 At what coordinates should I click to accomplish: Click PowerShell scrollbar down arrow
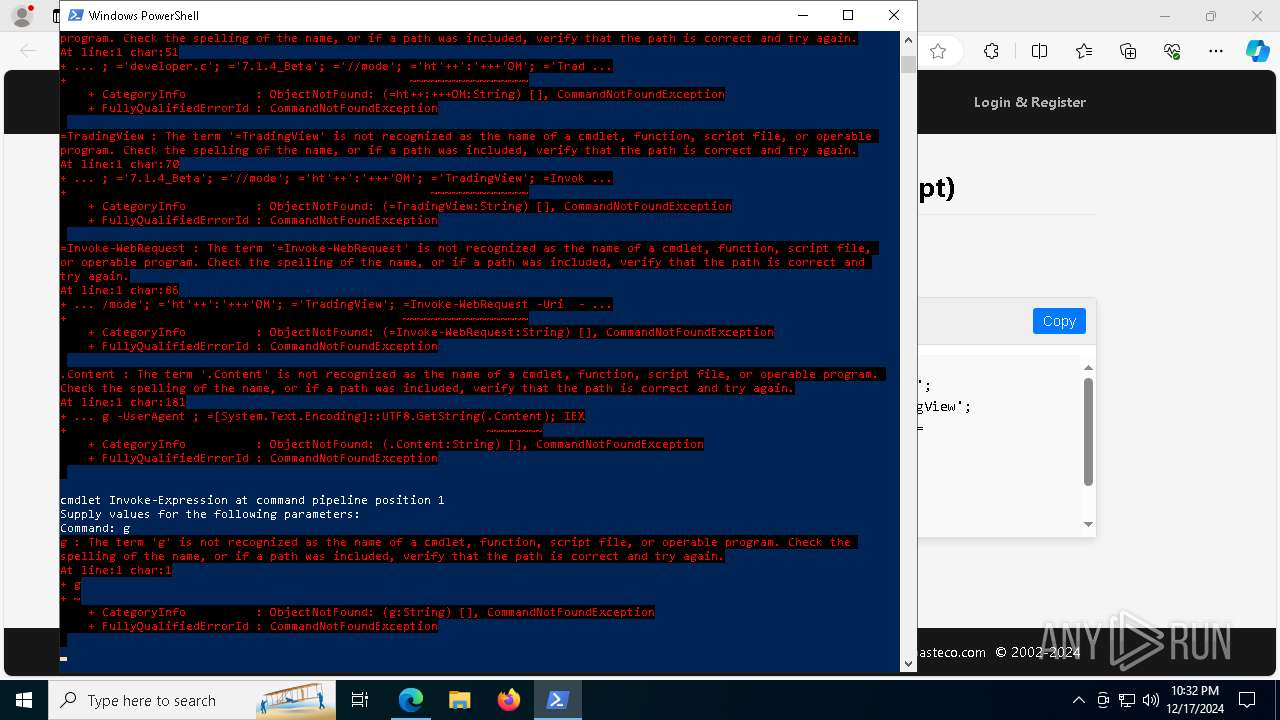pos(908,663)
